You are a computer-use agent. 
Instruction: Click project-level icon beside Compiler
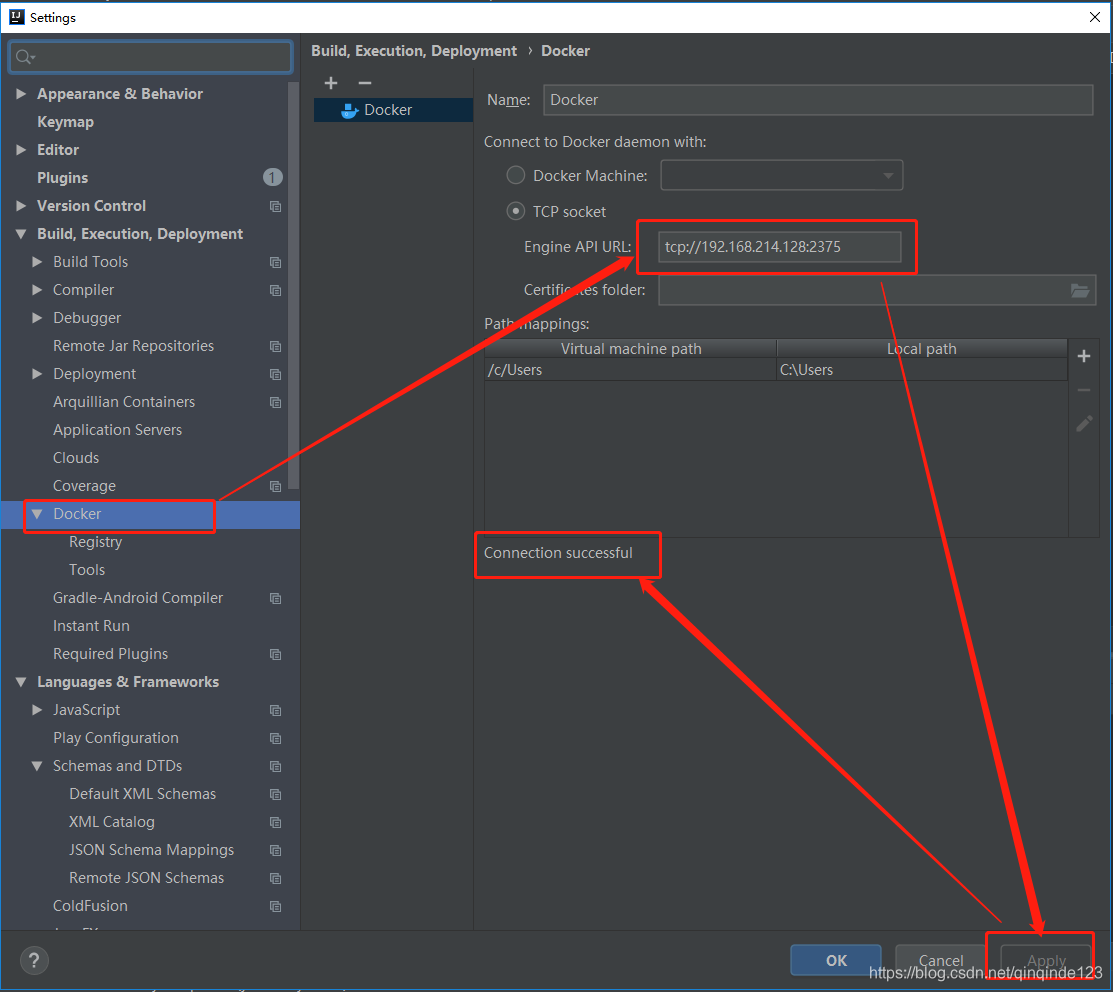click(x=275, y=290)
